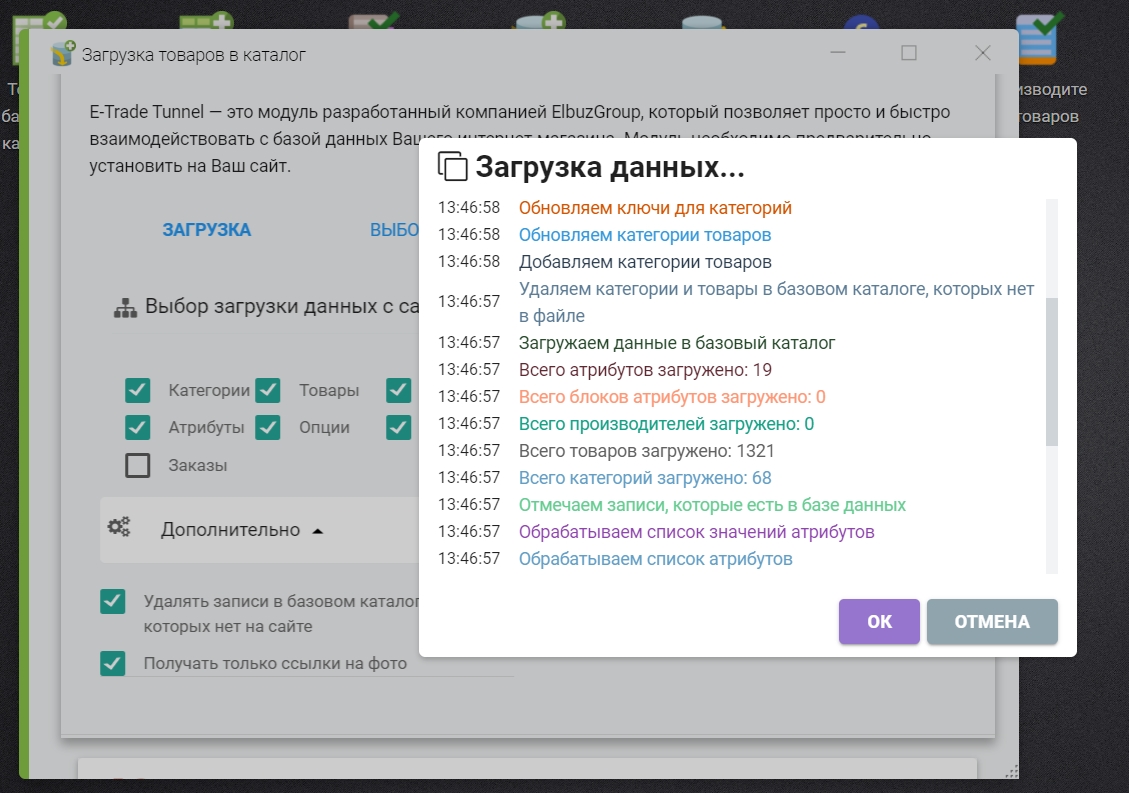Click the hierarchy icon near Выбор загрузки данных
The height and width of the screenshot is (793, 1129).
tap(125, 308)
